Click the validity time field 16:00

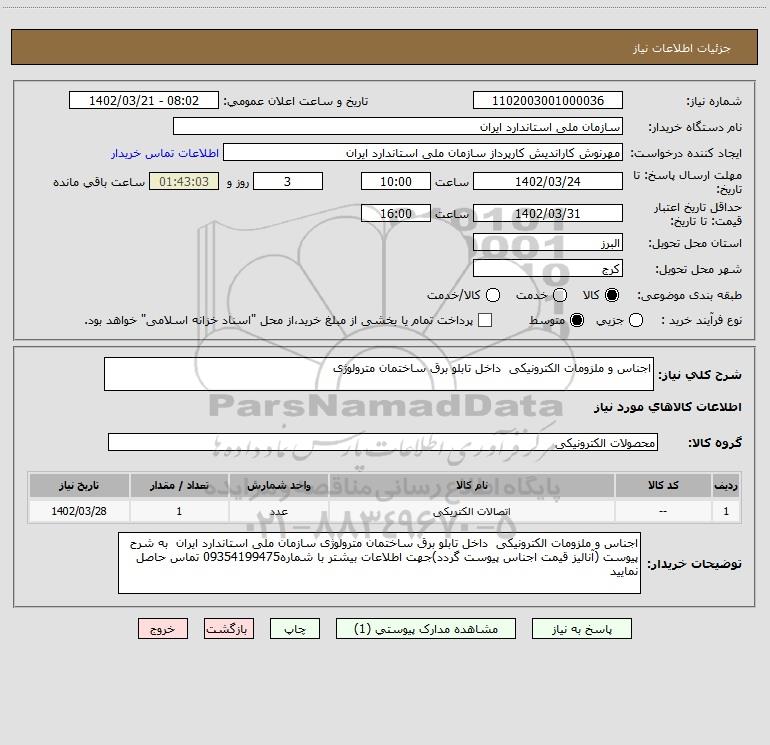click(x=396, y=213)
